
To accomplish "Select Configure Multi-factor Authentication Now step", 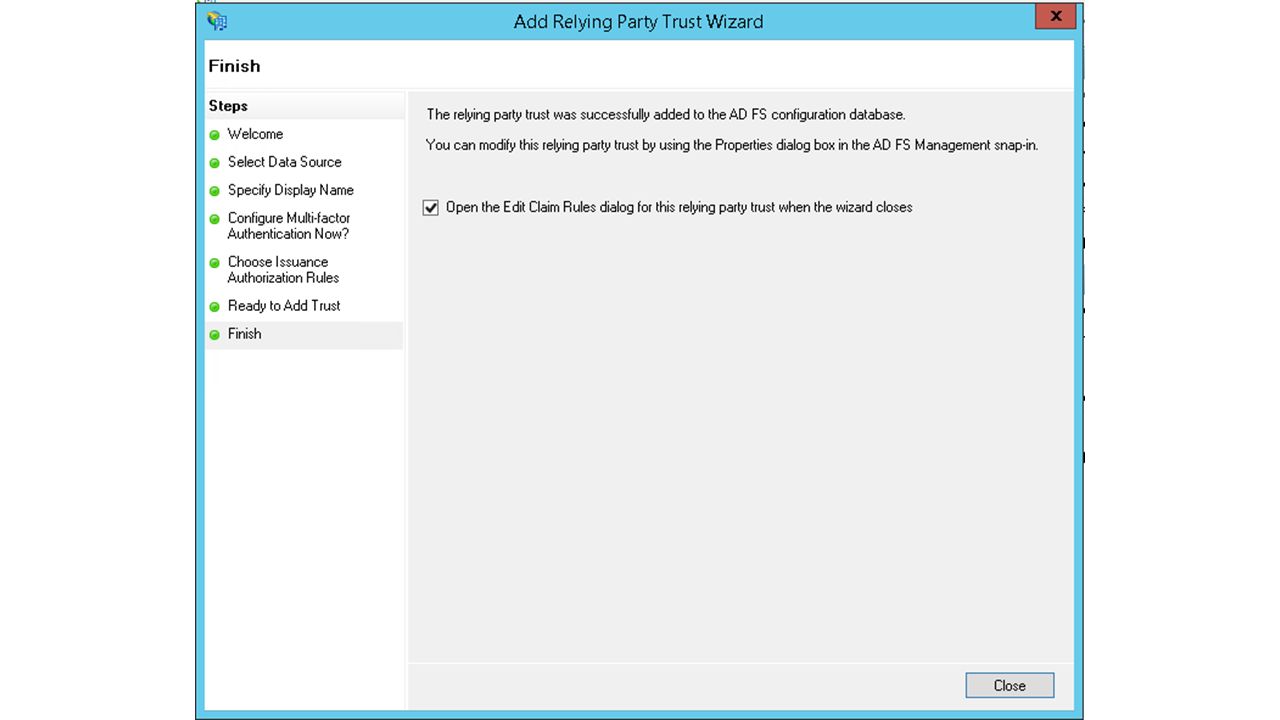I will pos(288,226).
